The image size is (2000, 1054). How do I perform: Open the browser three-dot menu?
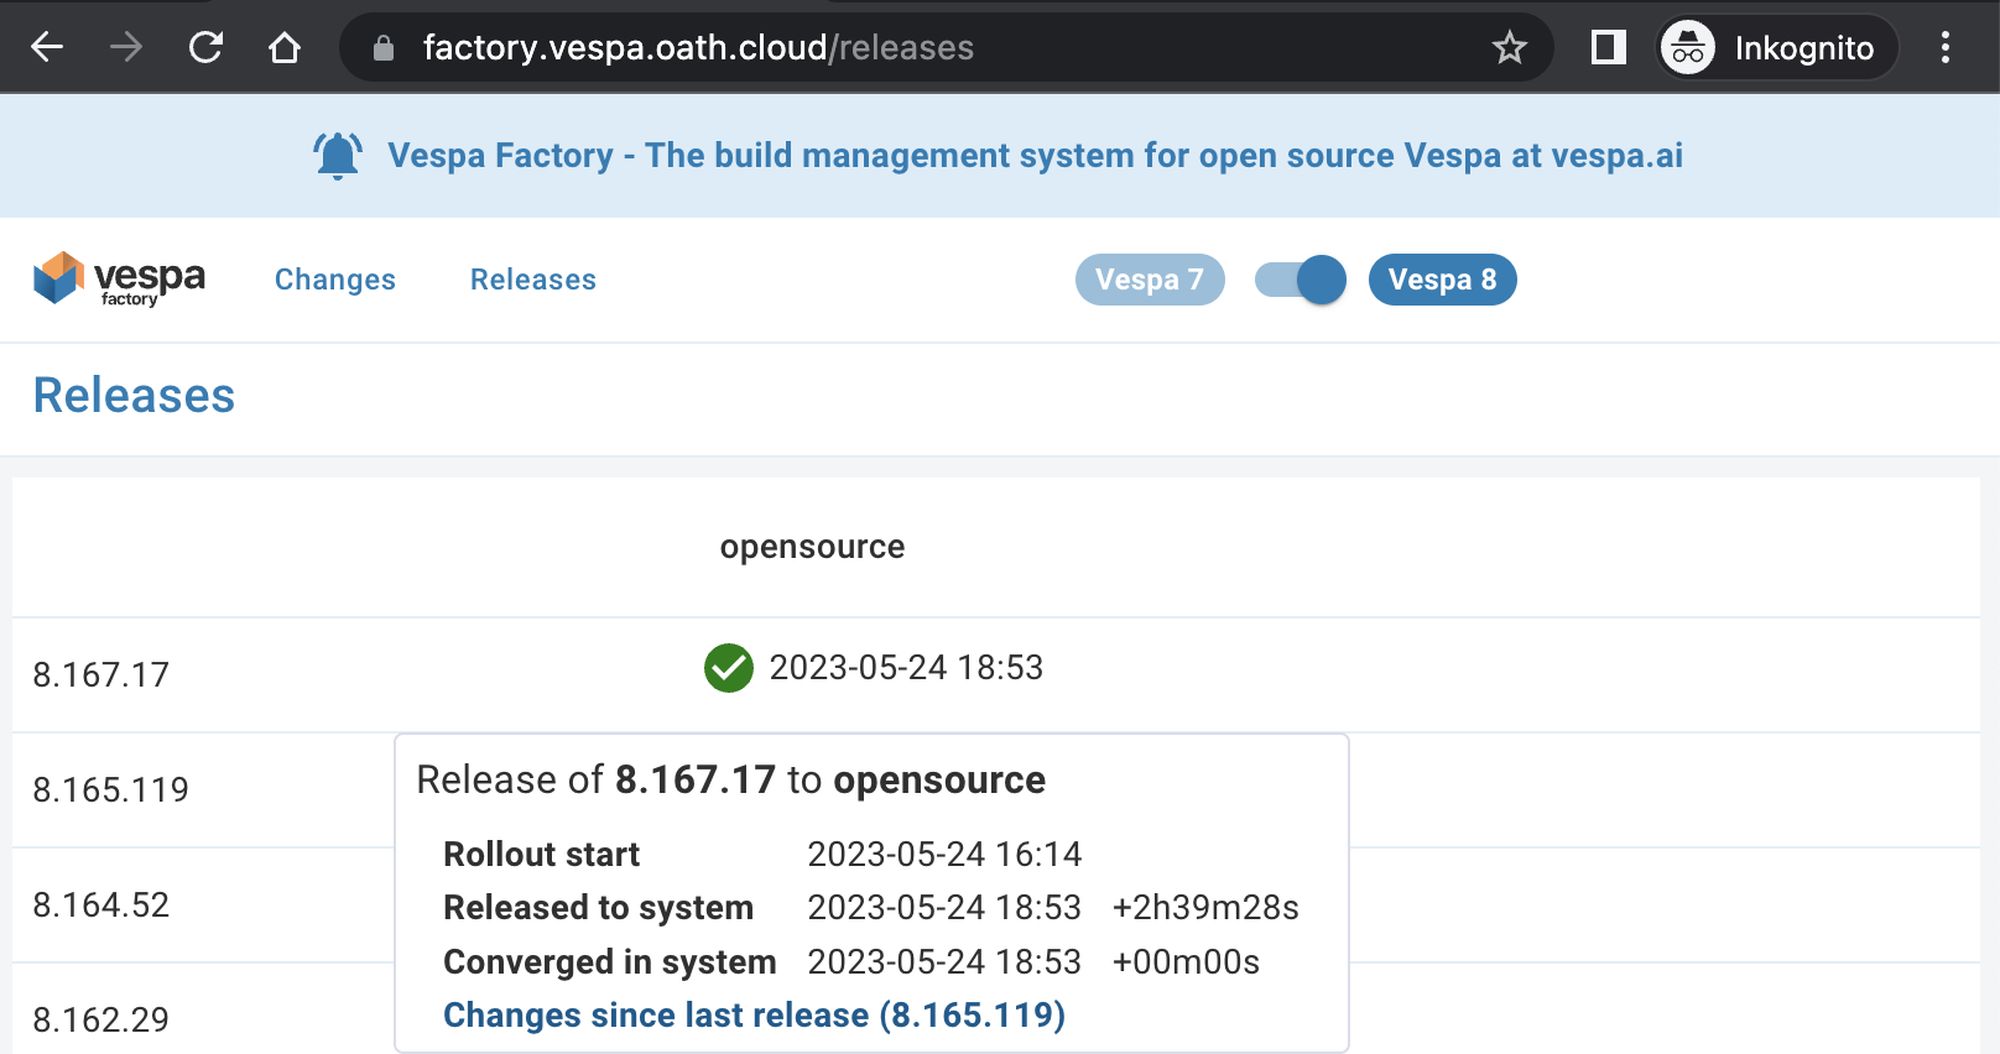pos(1945,47)
